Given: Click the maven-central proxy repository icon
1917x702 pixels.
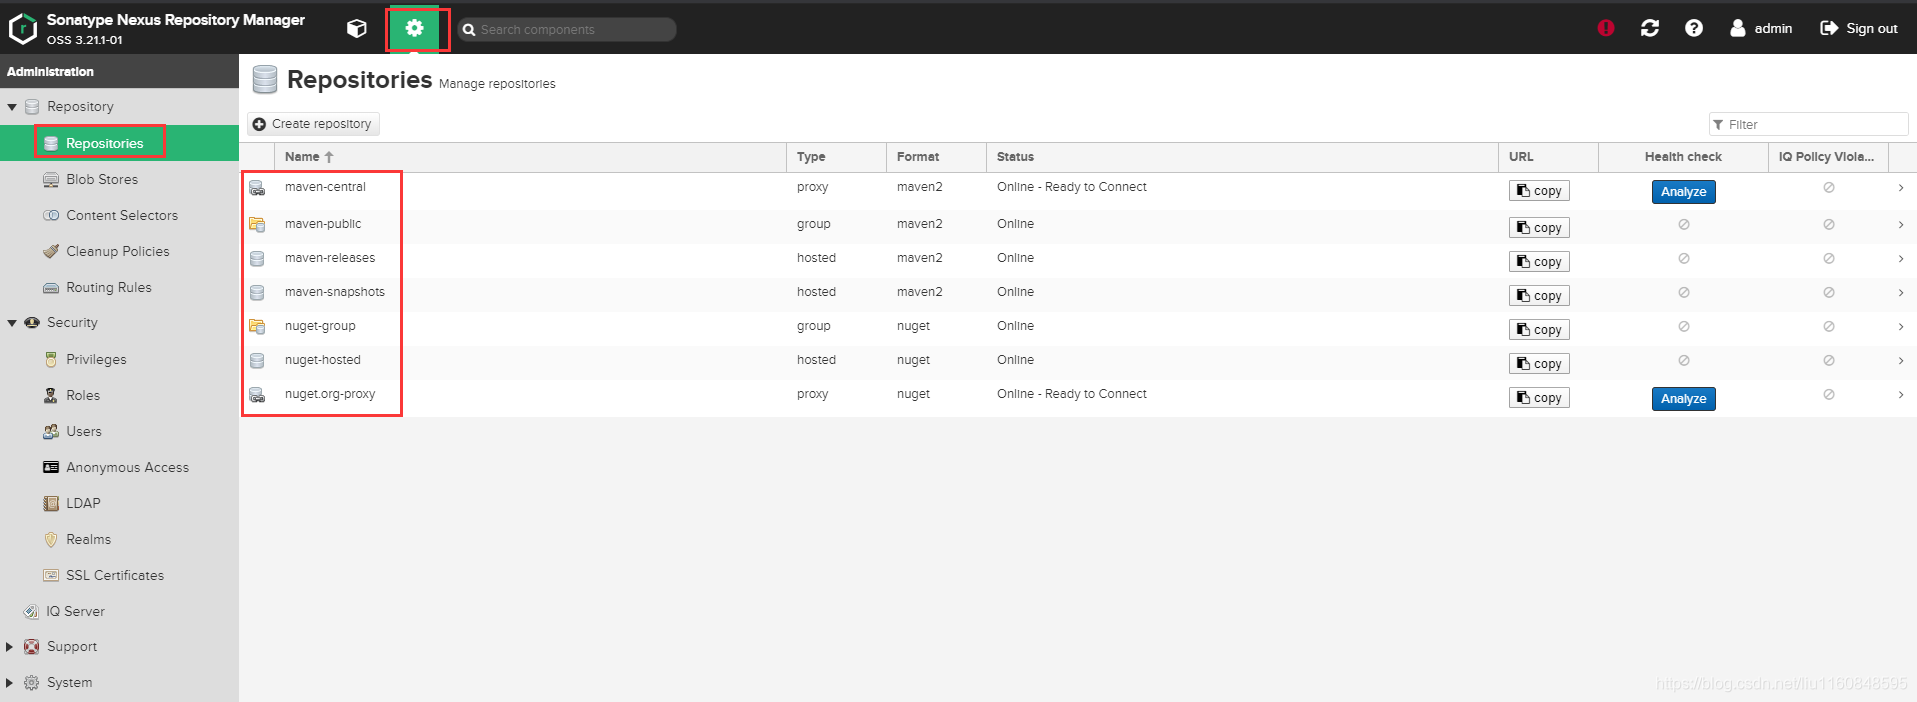Looking at the screenshot, I should point(257,188).
